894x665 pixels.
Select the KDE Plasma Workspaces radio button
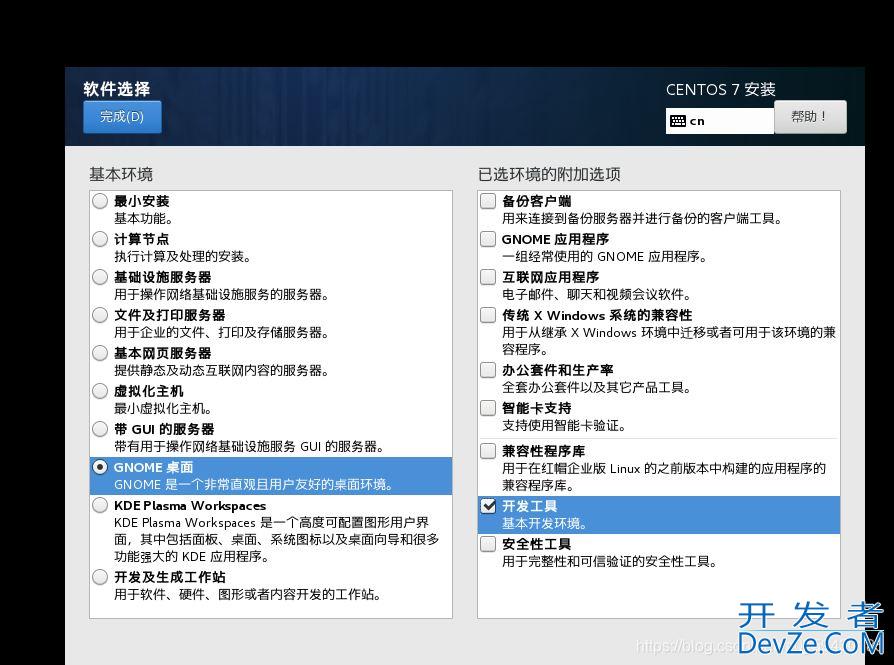coord(100,505)
